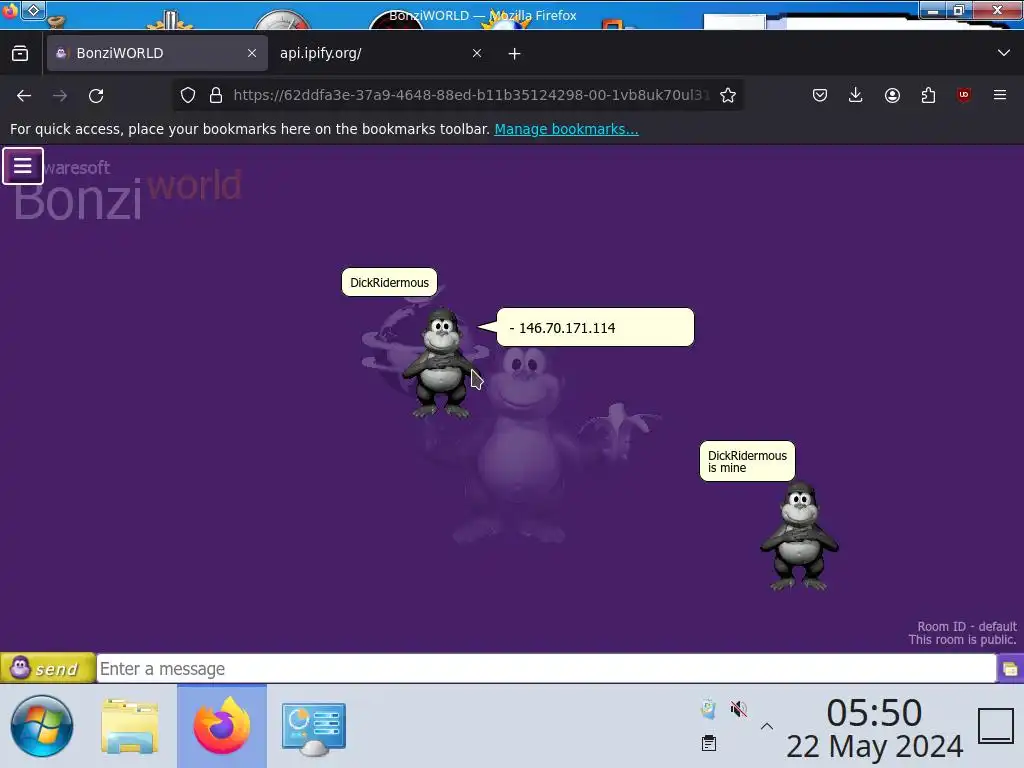Click the keep-on-all-desktops pin icon in title bar

point(33,10)
